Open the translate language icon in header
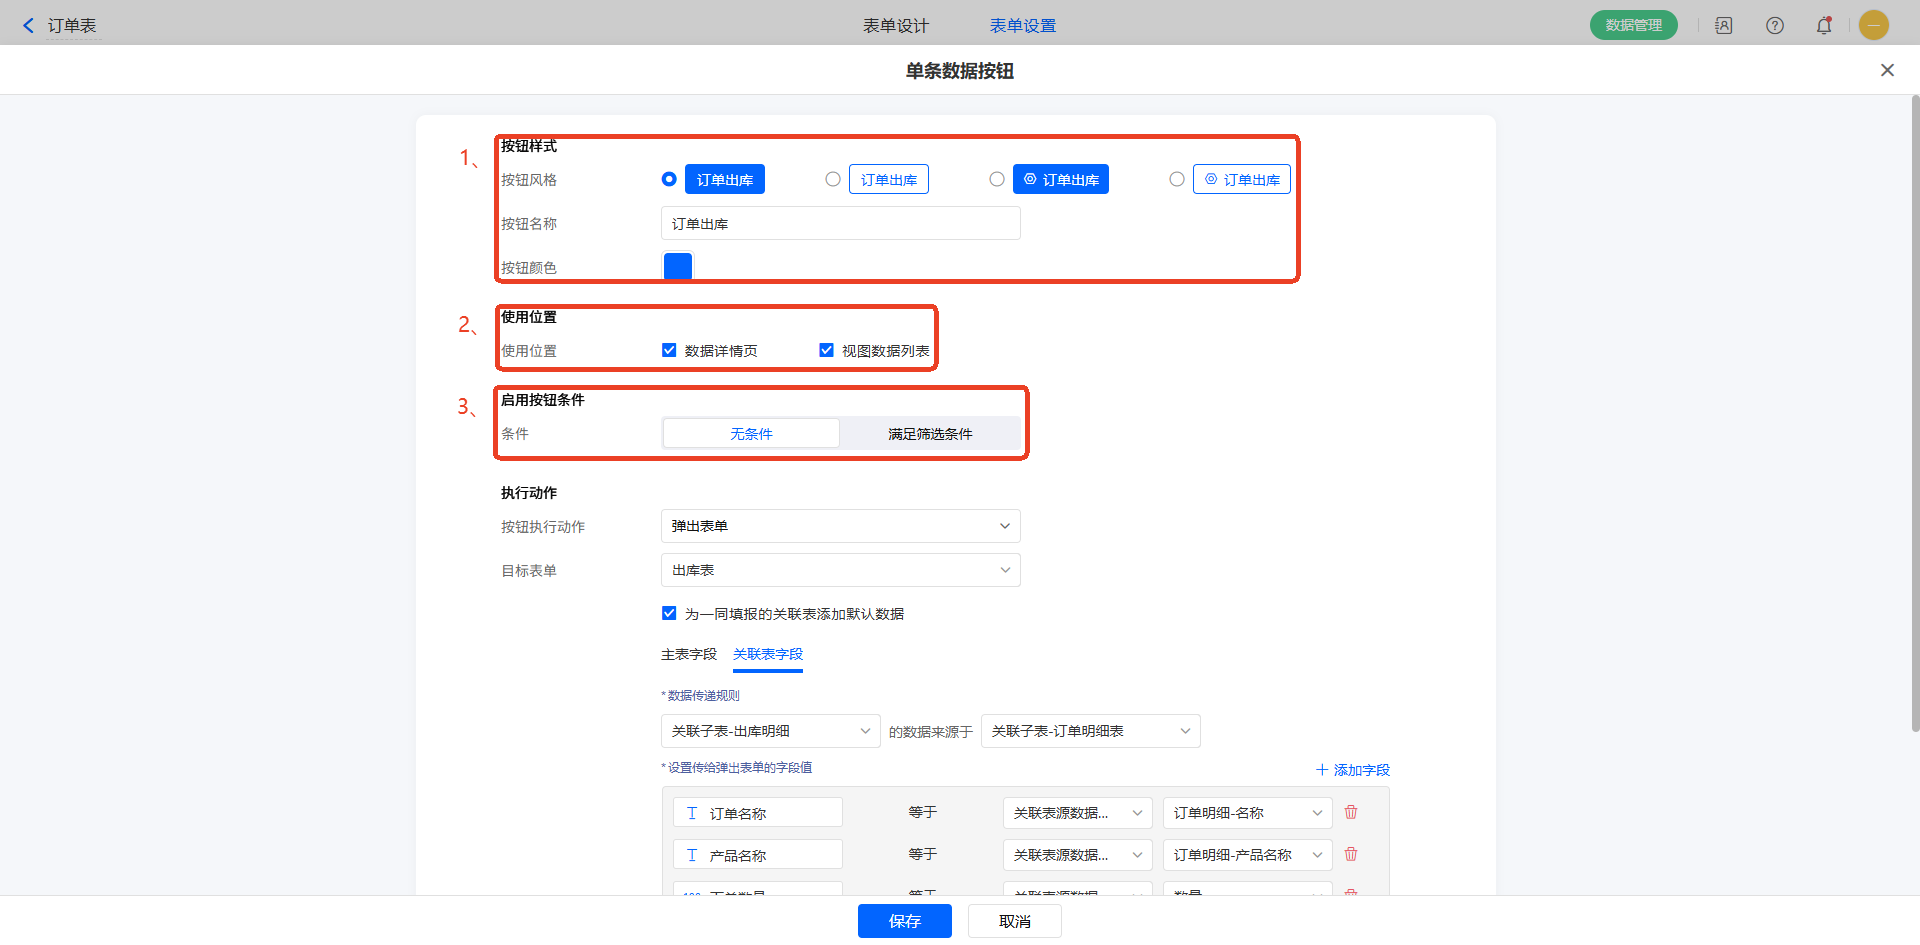 (1724, 25)
